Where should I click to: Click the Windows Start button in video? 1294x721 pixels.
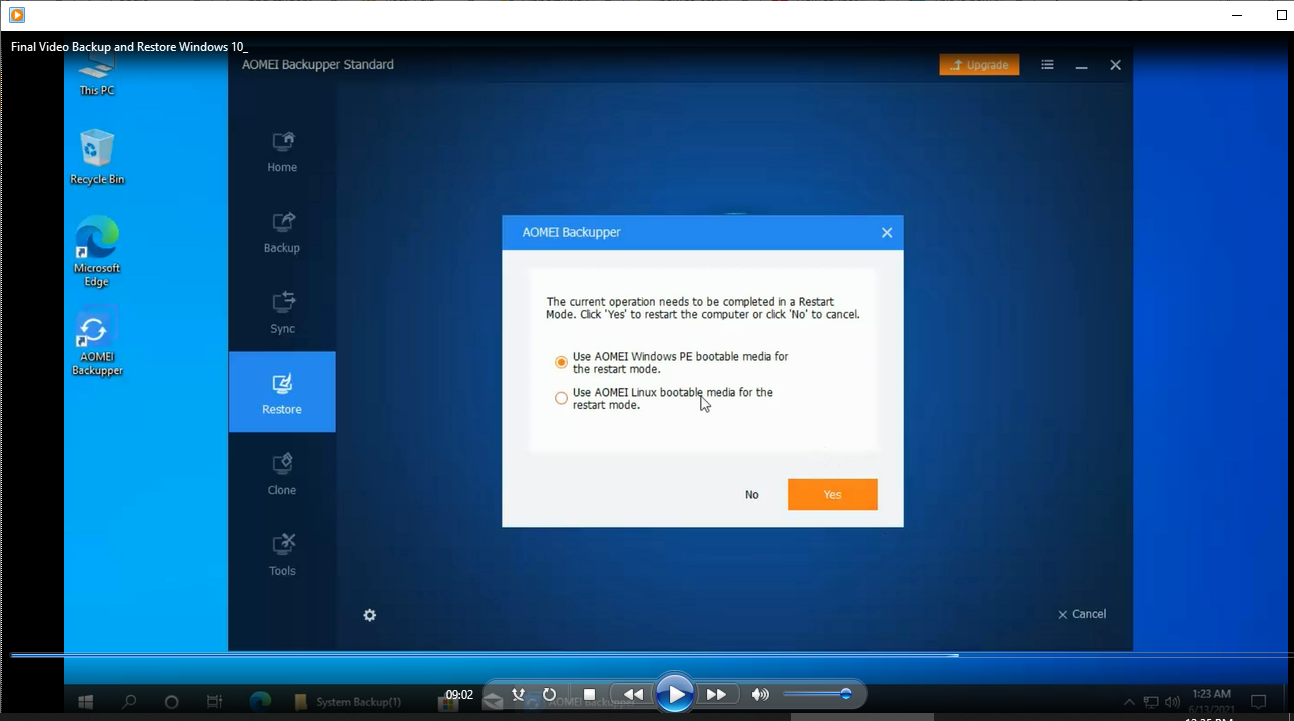tap(86, 702)
